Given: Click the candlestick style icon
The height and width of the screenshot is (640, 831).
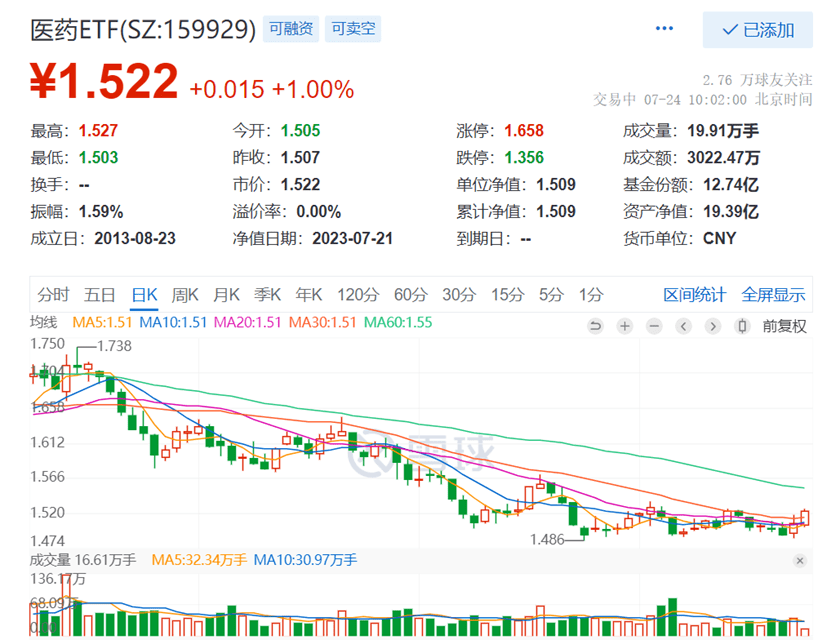Looking at the screenshot, I should (742, 326).
